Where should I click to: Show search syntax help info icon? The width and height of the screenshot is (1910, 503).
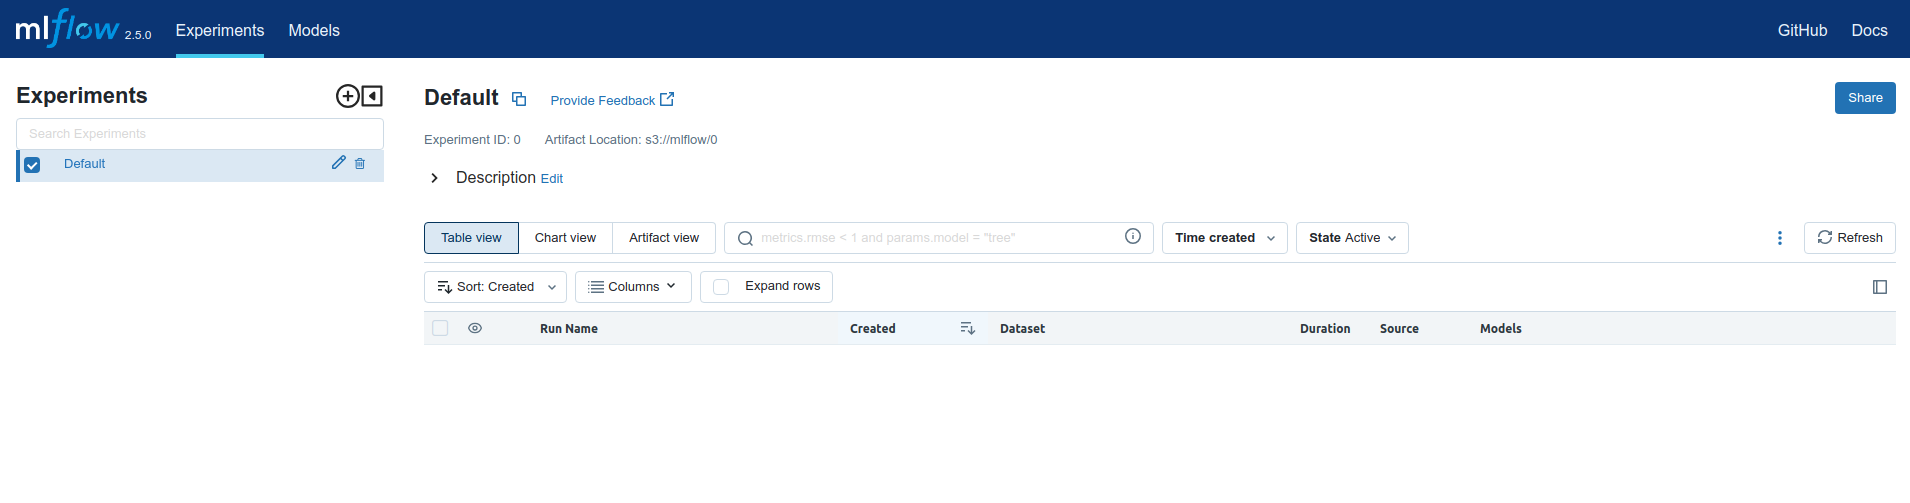1133,236
